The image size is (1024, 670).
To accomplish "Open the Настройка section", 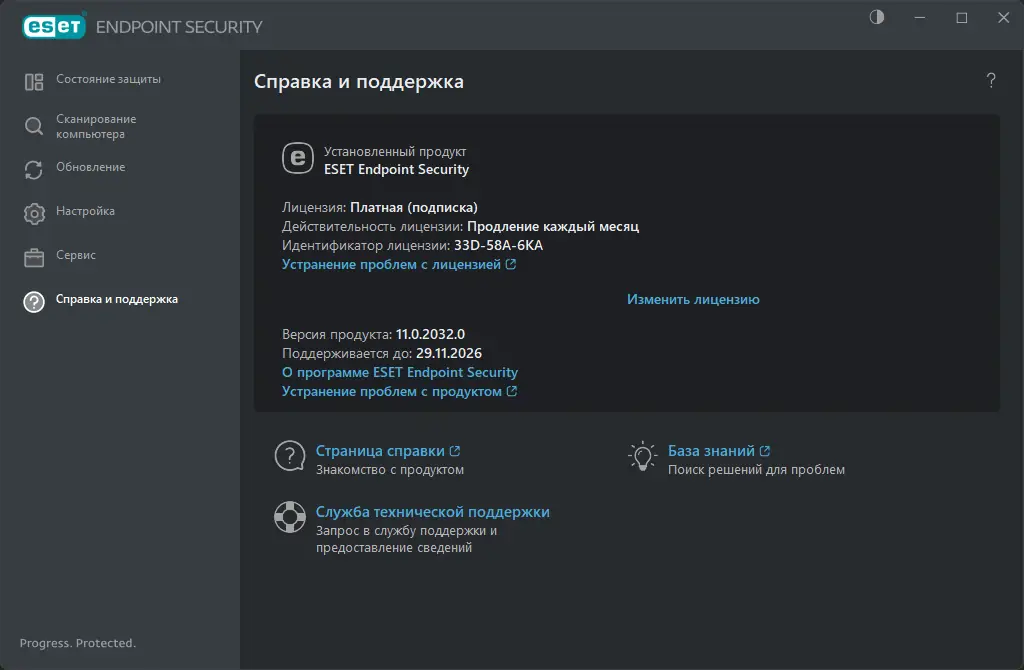I will point(85,211).
